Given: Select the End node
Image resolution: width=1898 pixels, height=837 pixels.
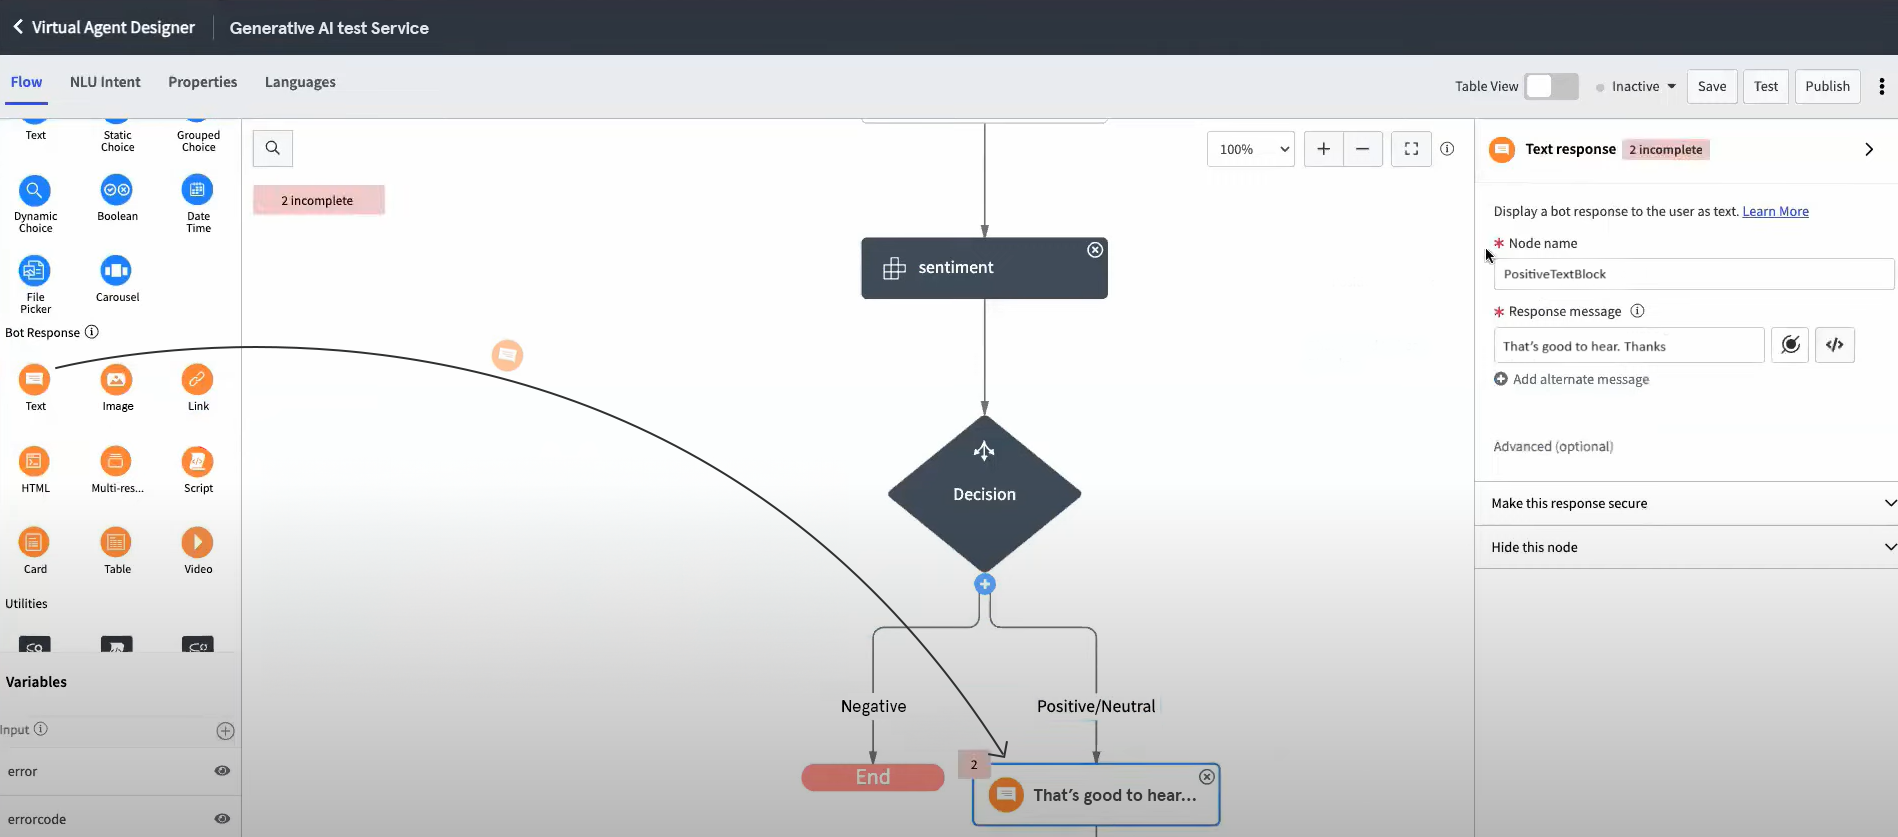Looking at the screenshot, I should pyautogui.click(x=873, y=777).
